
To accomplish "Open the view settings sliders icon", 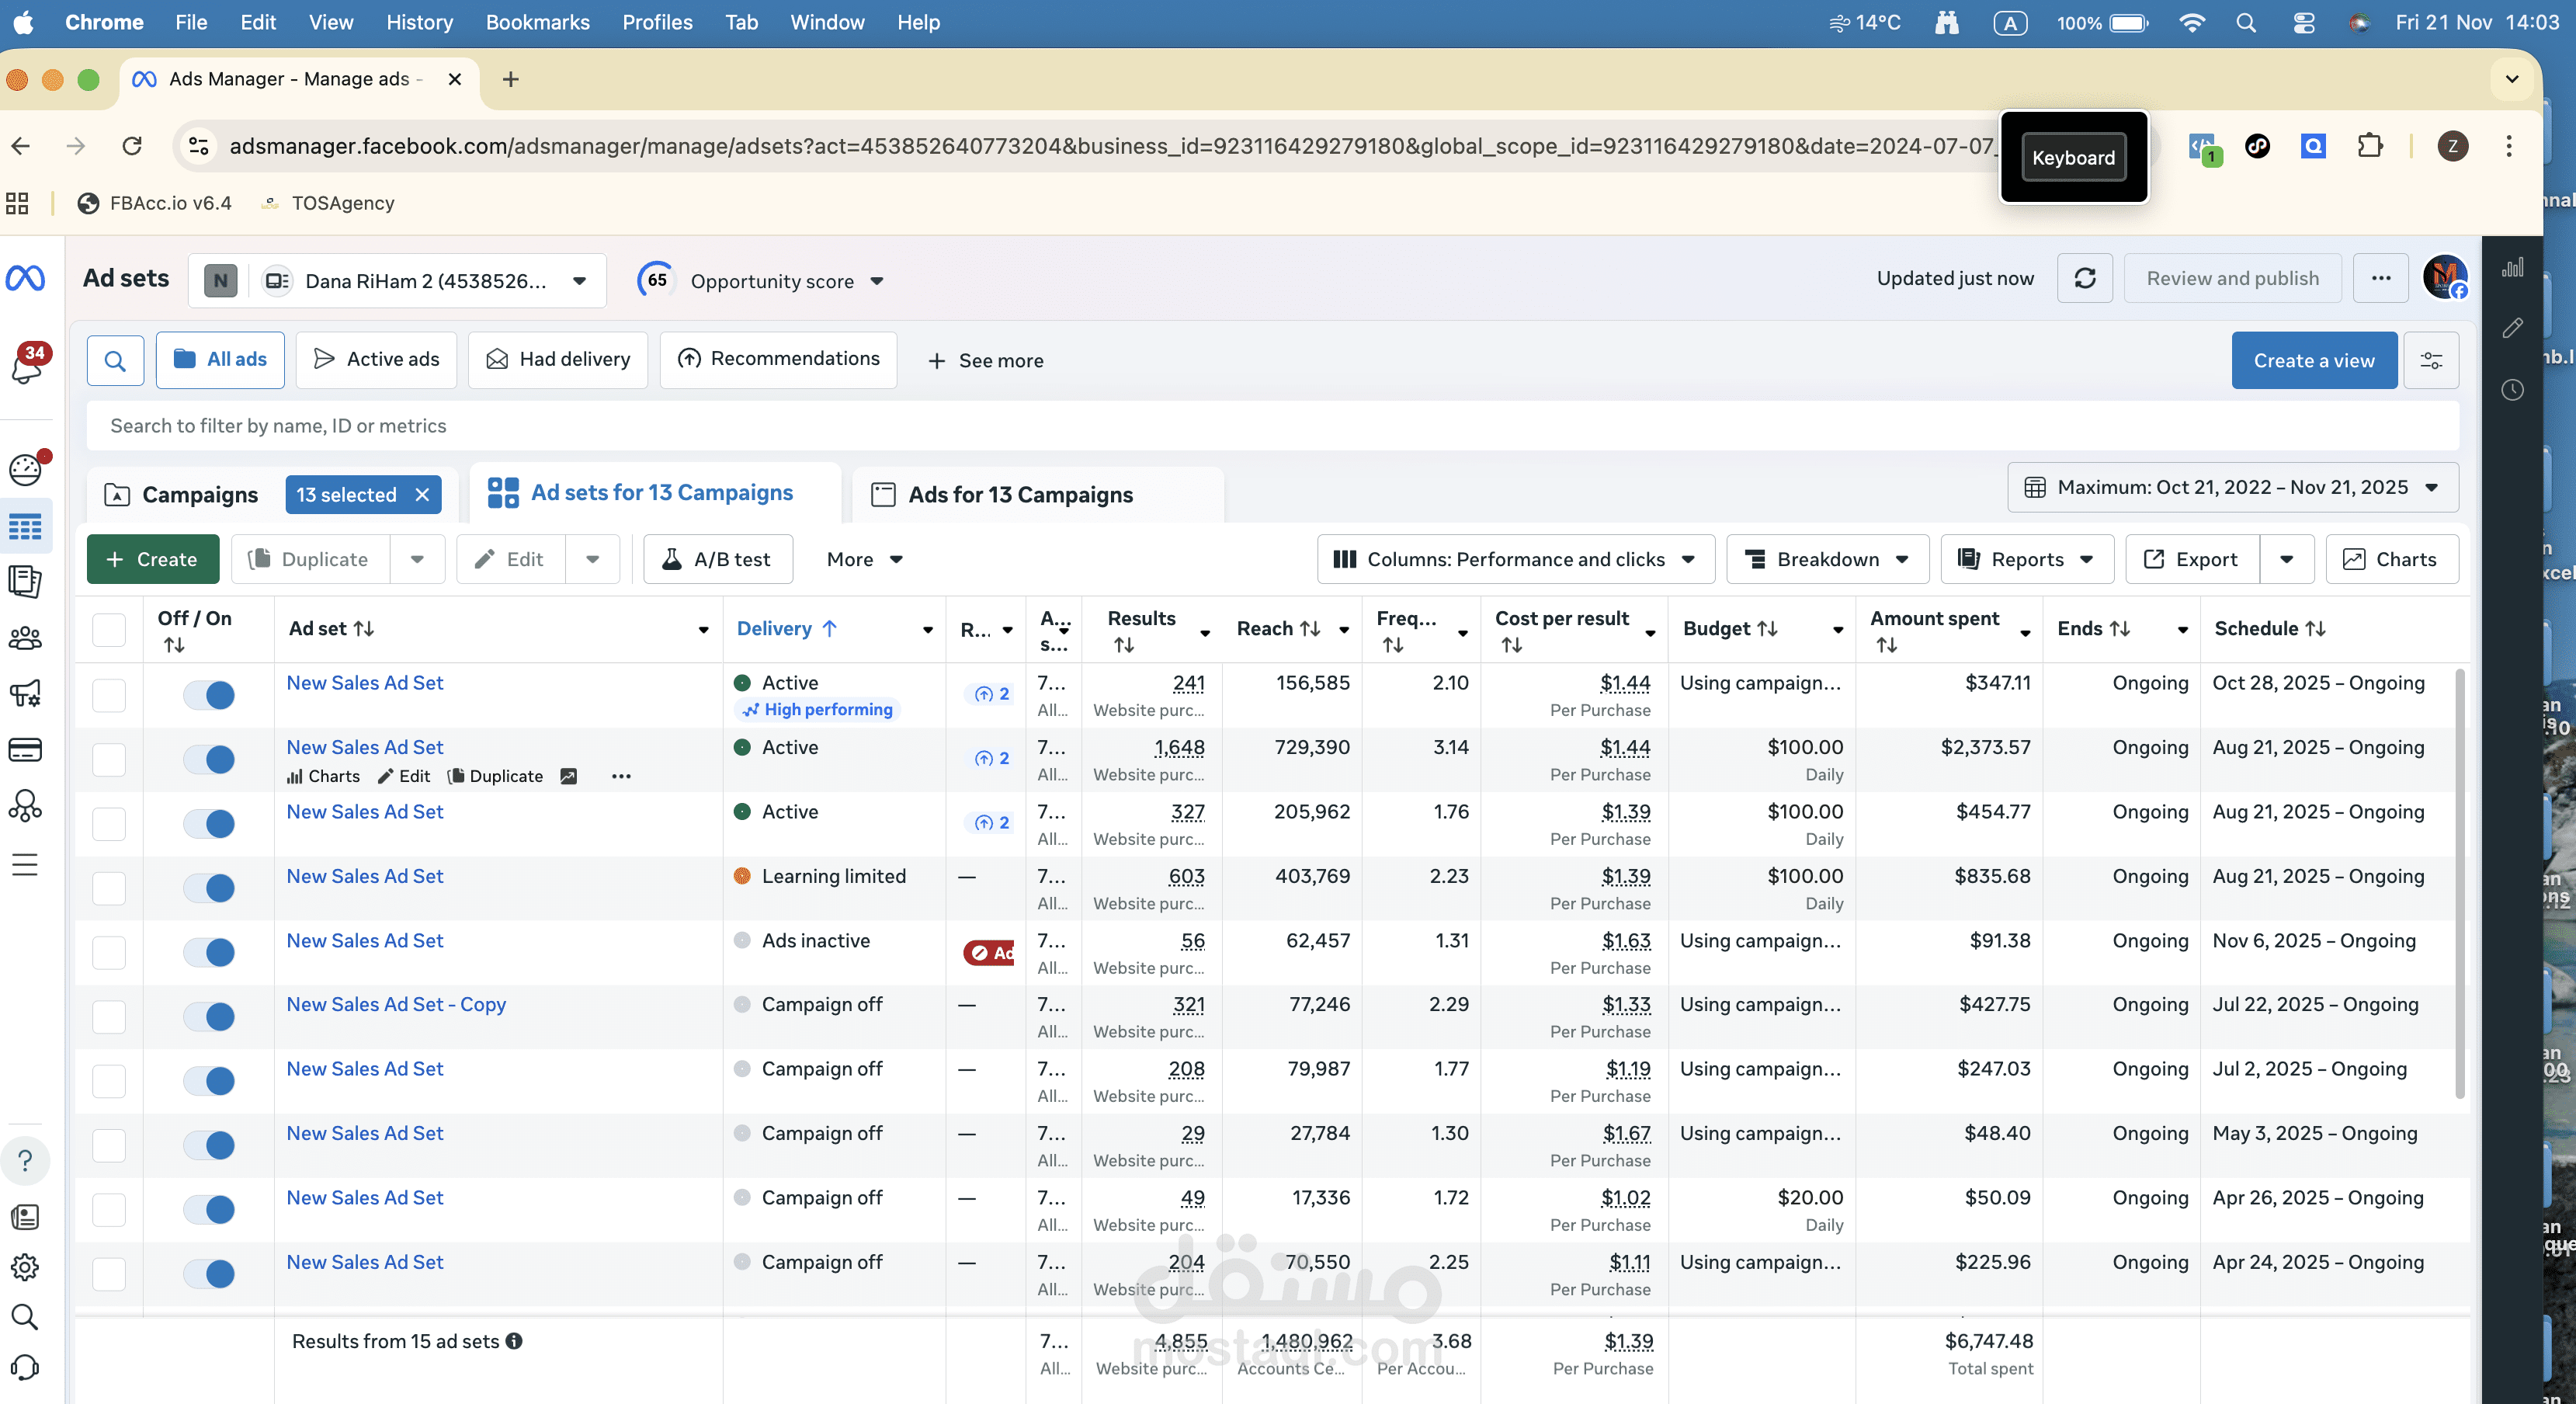I will (2430, 360).
